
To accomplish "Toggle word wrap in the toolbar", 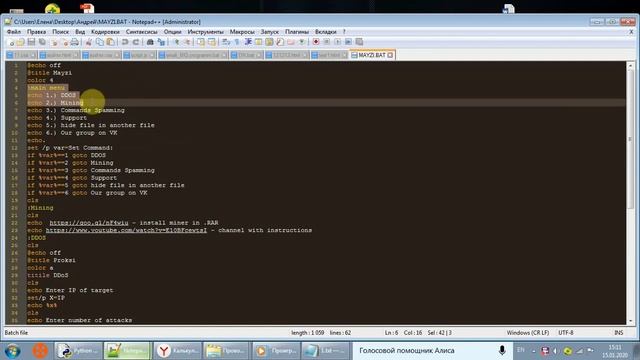I will 226,42.
